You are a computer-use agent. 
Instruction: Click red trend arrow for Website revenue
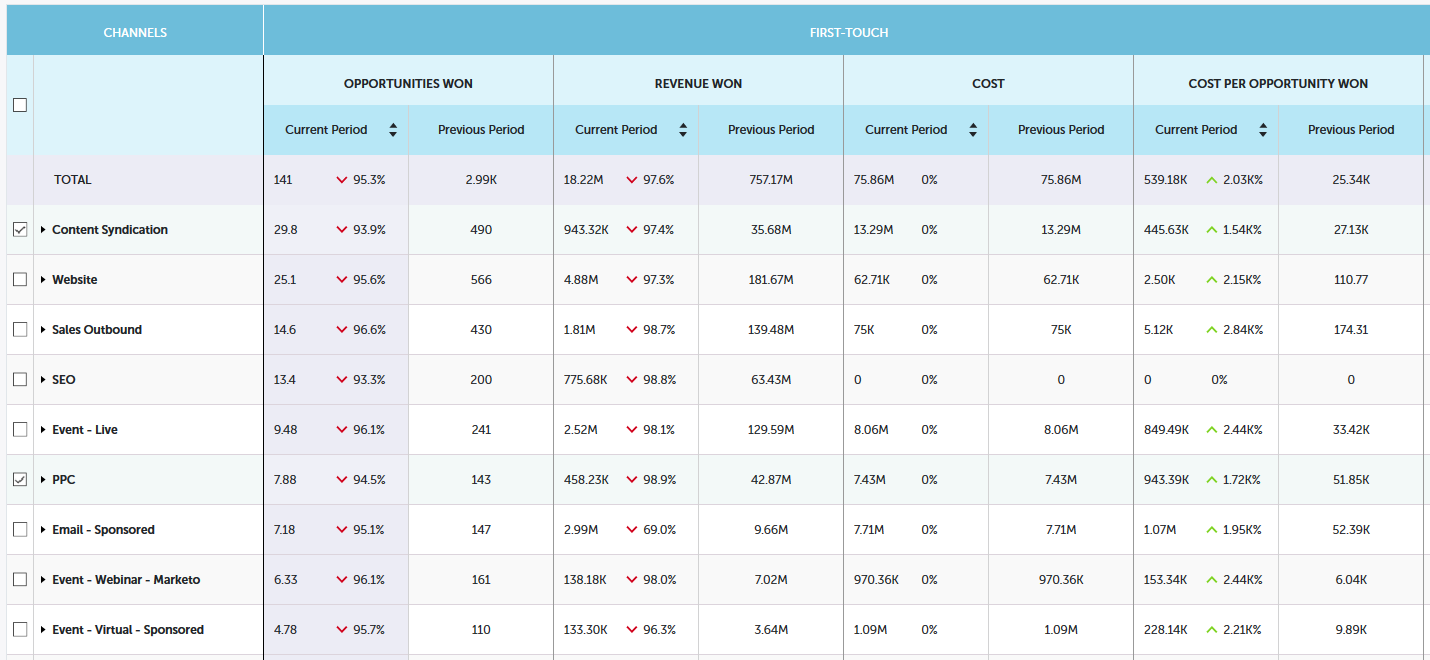coord(632,280)
